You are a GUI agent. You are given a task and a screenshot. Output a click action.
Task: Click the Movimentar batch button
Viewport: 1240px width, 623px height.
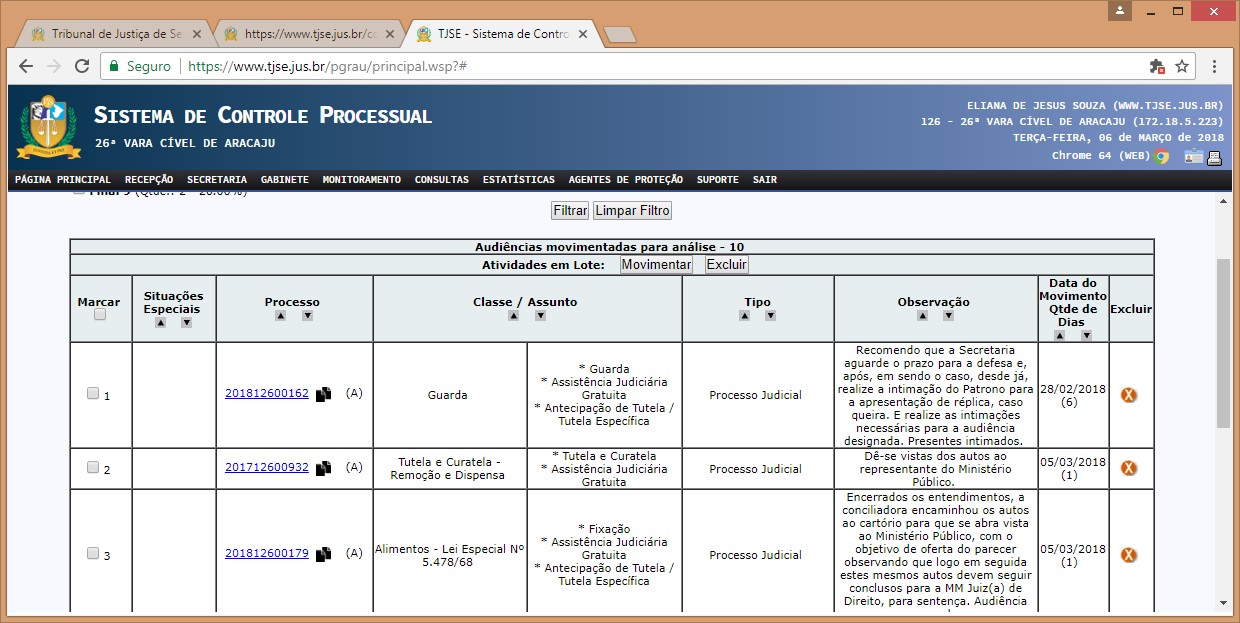point(656,265)
